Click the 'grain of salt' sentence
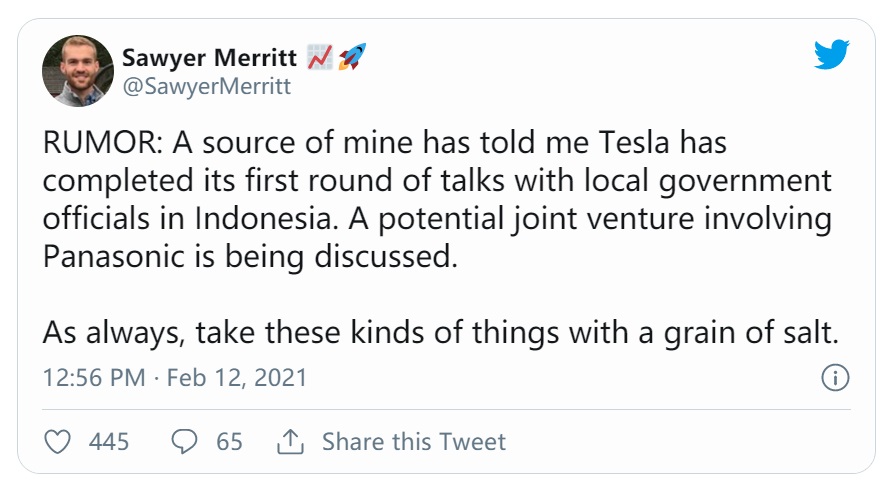The width and height of the screenshot is (890, 486). click(440, 332)
